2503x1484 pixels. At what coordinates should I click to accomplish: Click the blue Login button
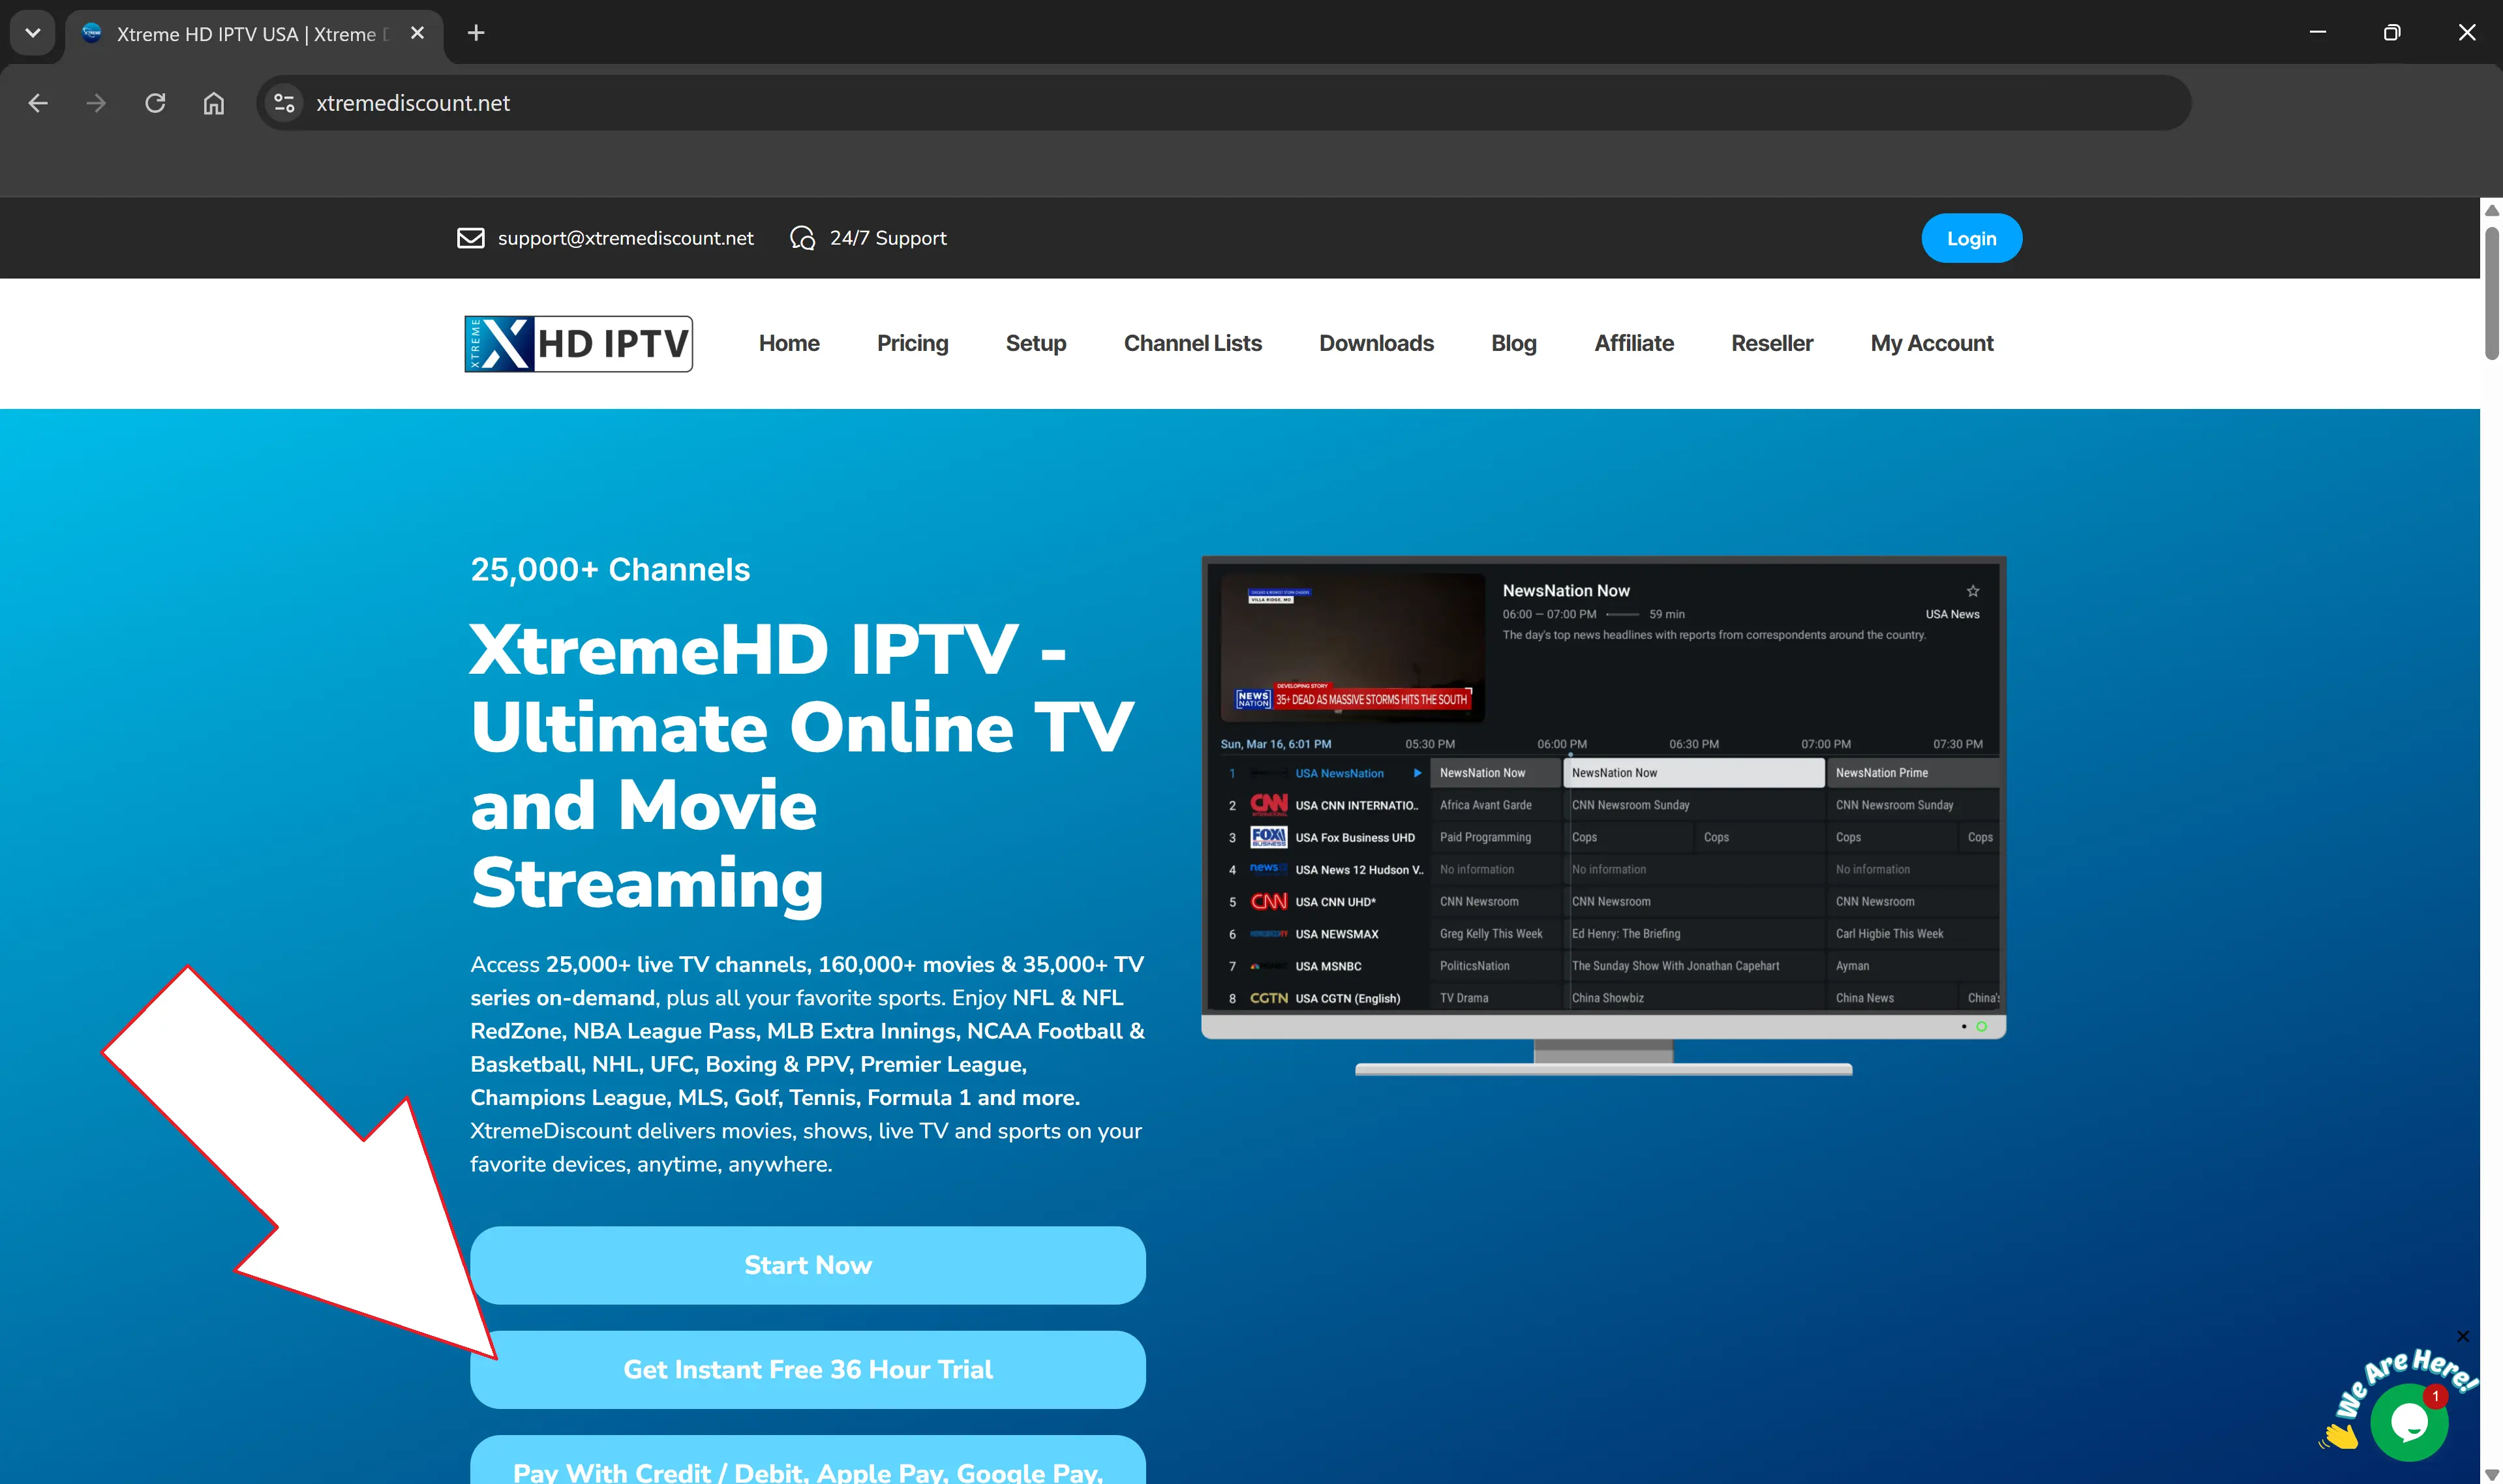[x=1971, y=238]
